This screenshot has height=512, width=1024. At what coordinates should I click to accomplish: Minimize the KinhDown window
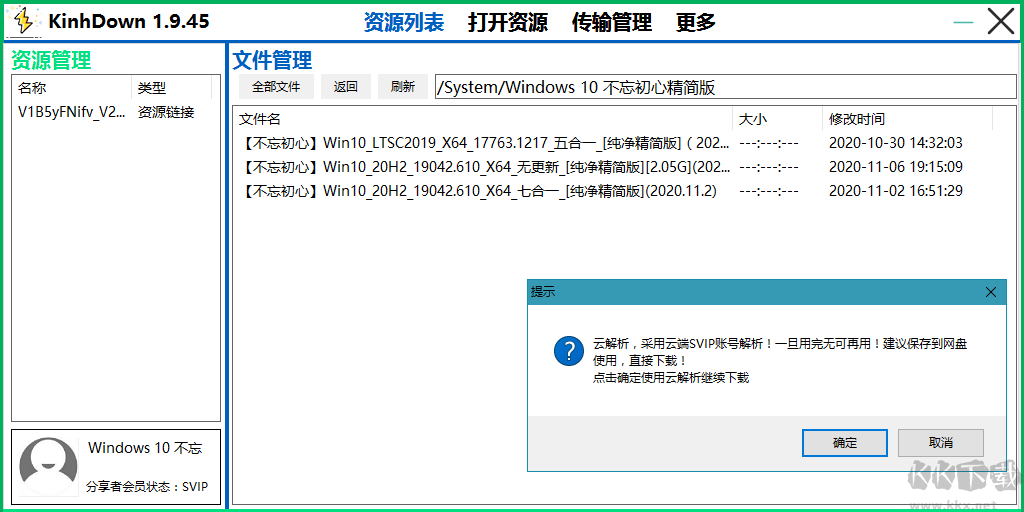point(963,22)
